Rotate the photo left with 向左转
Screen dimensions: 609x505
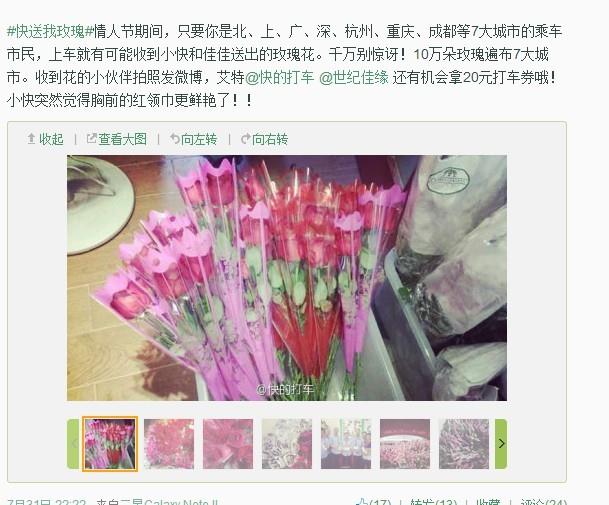tap(193, 139)
